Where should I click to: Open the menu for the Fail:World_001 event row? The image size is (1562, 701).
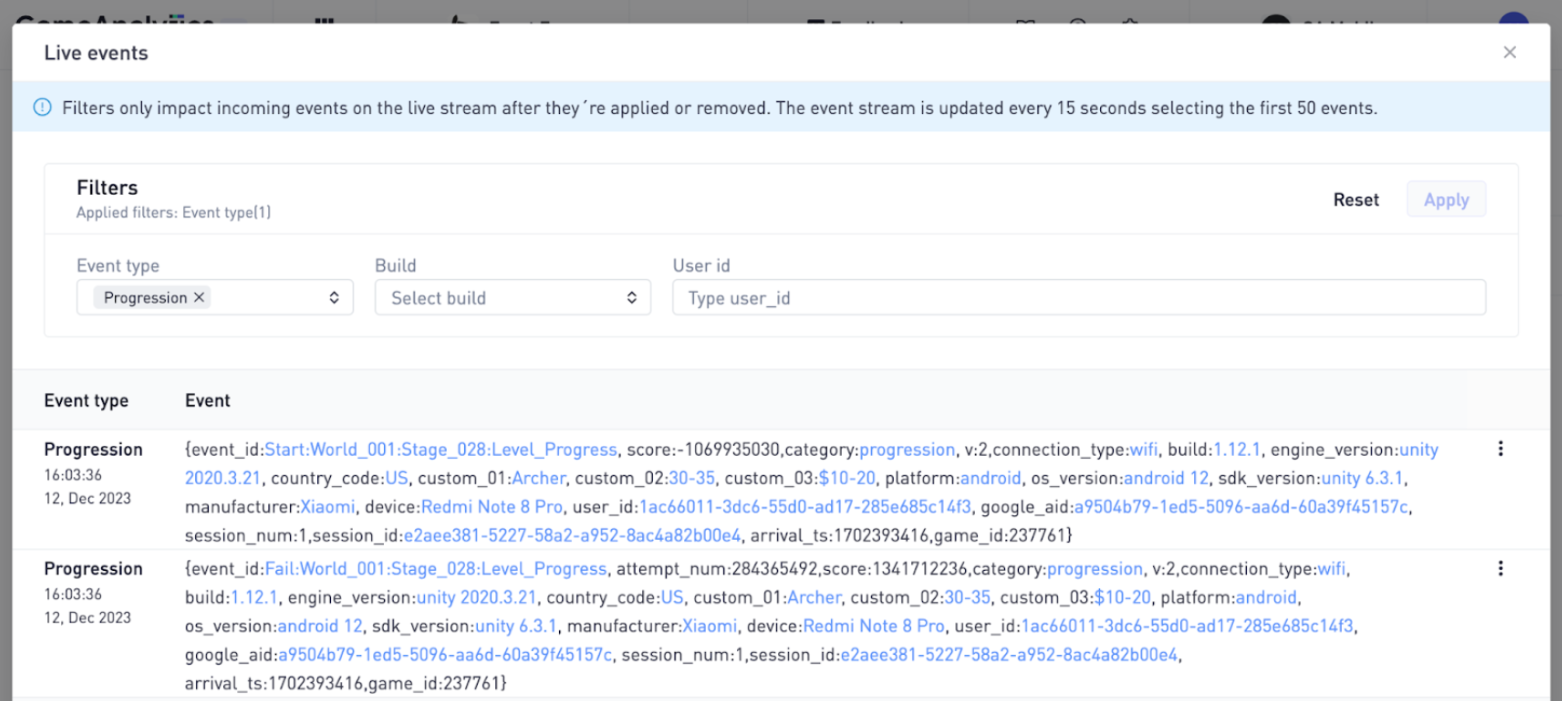click(1500, 568)
